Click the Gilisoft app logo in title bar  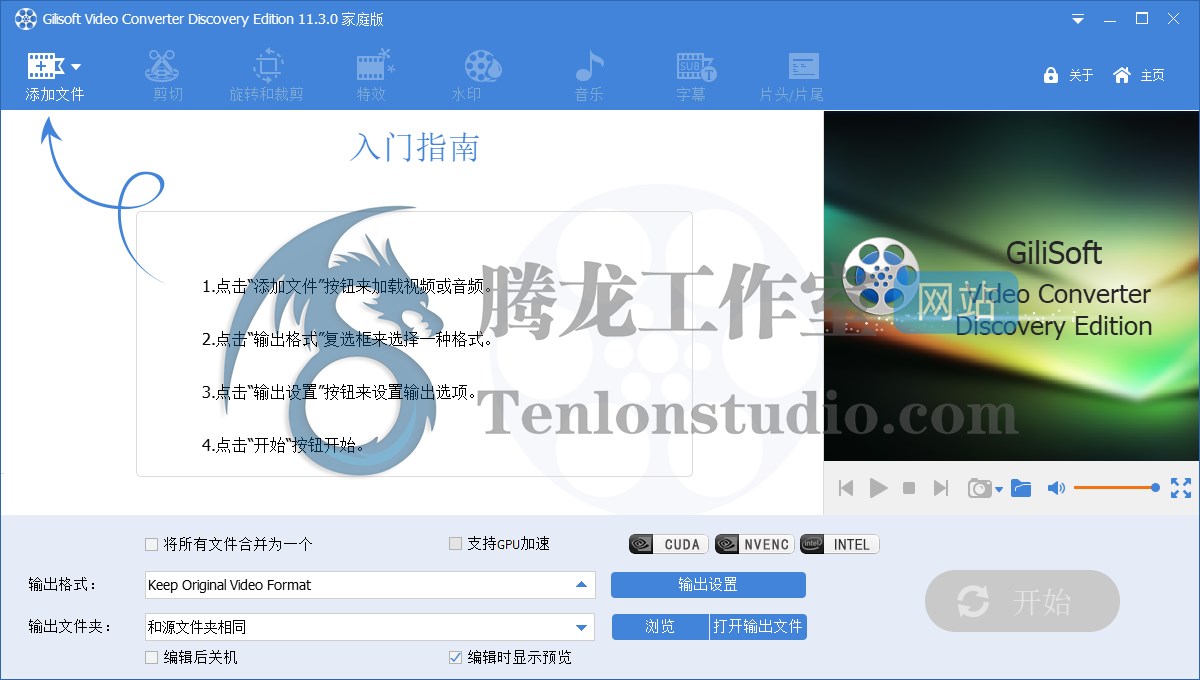tap(25, 19)
